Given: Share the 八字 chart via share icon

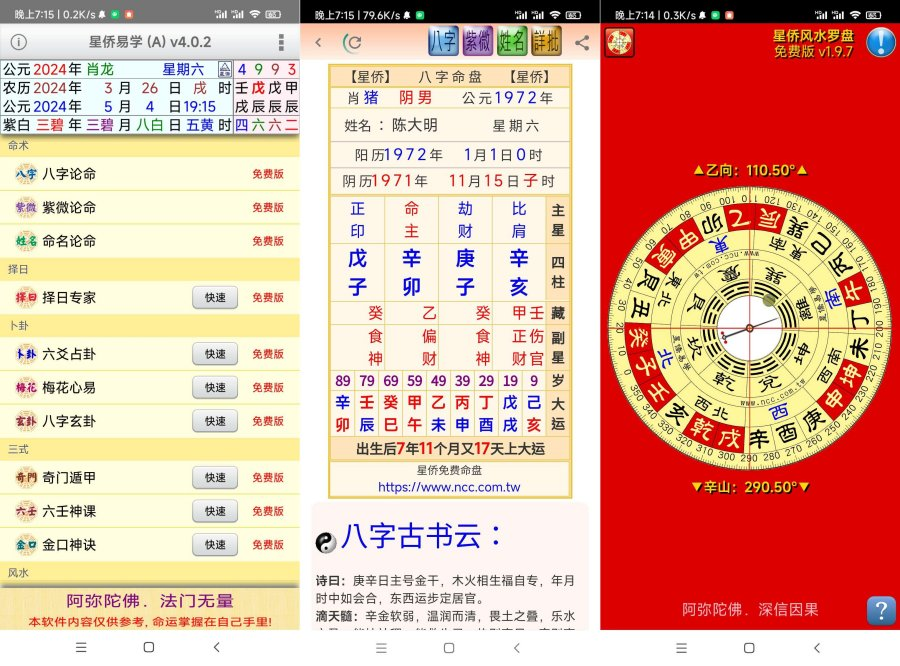Looking at the screenshot, I should (x=582, y=43).
